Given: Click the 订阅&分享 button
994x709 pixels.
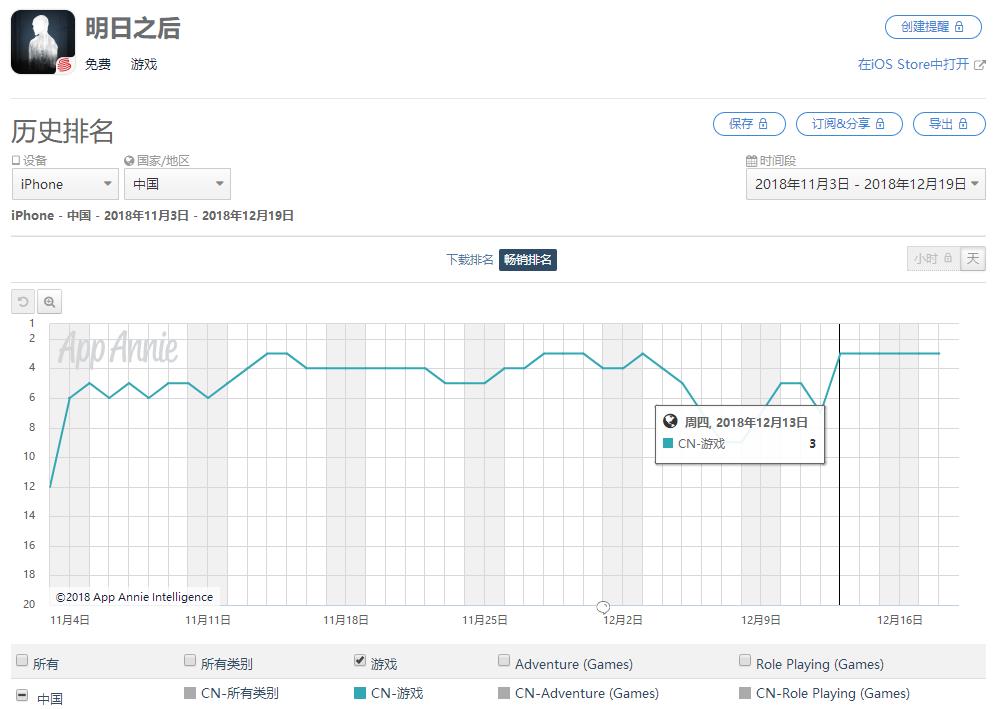Looking at the screenshot, I should pos(849,124).
